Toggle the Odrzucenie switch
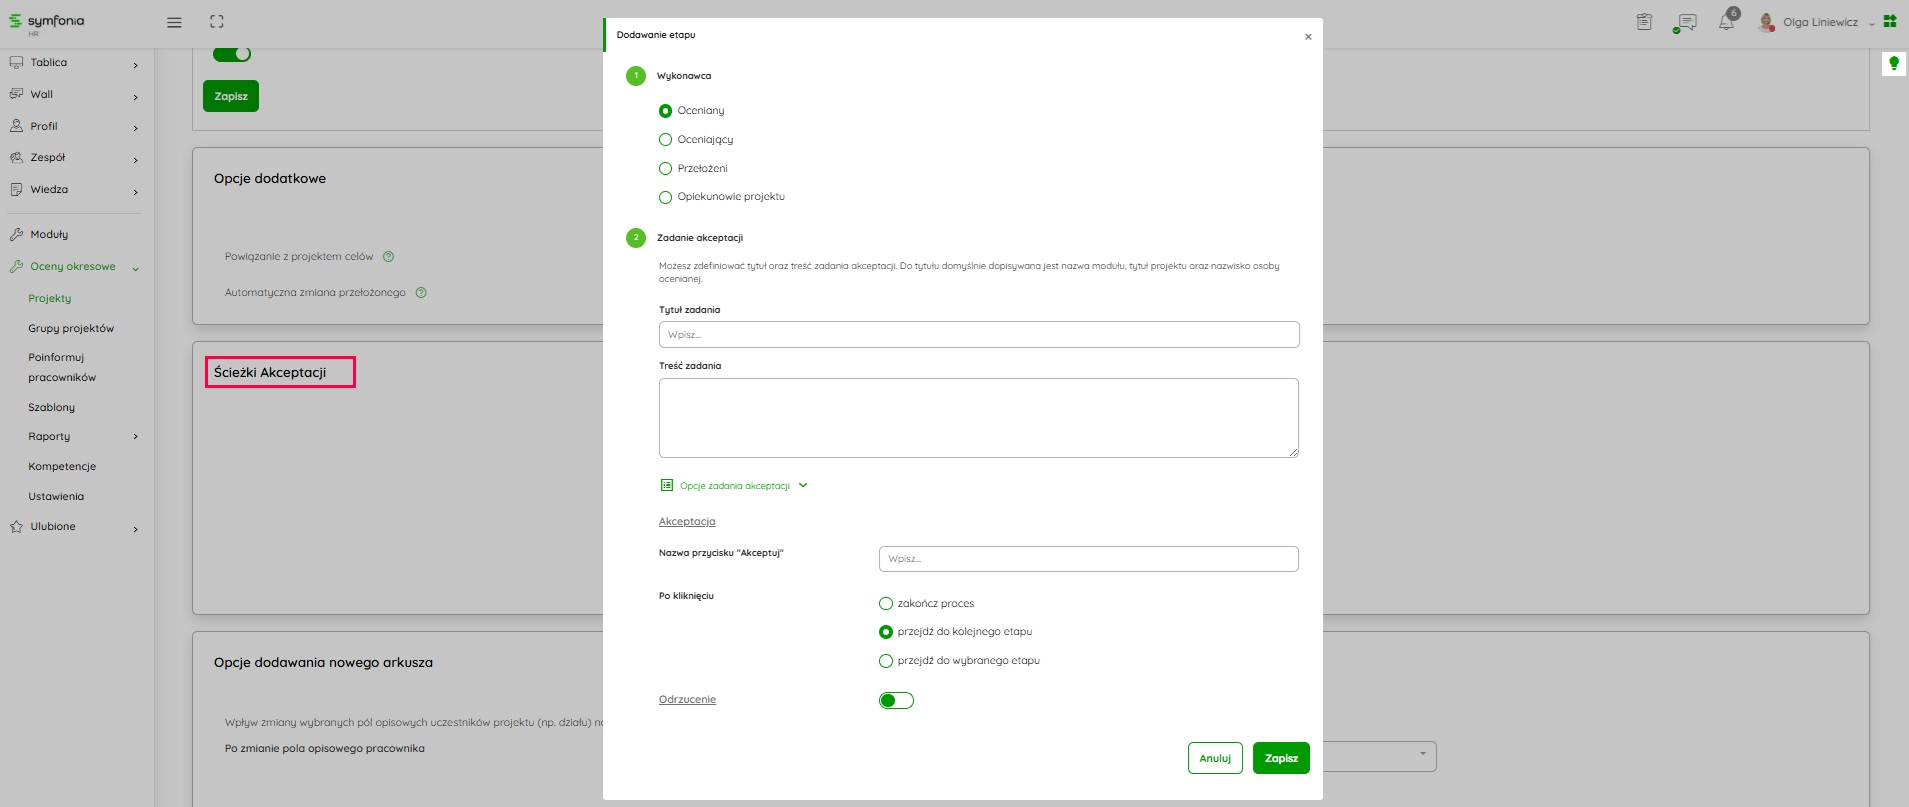 click(x=896, y=700)
